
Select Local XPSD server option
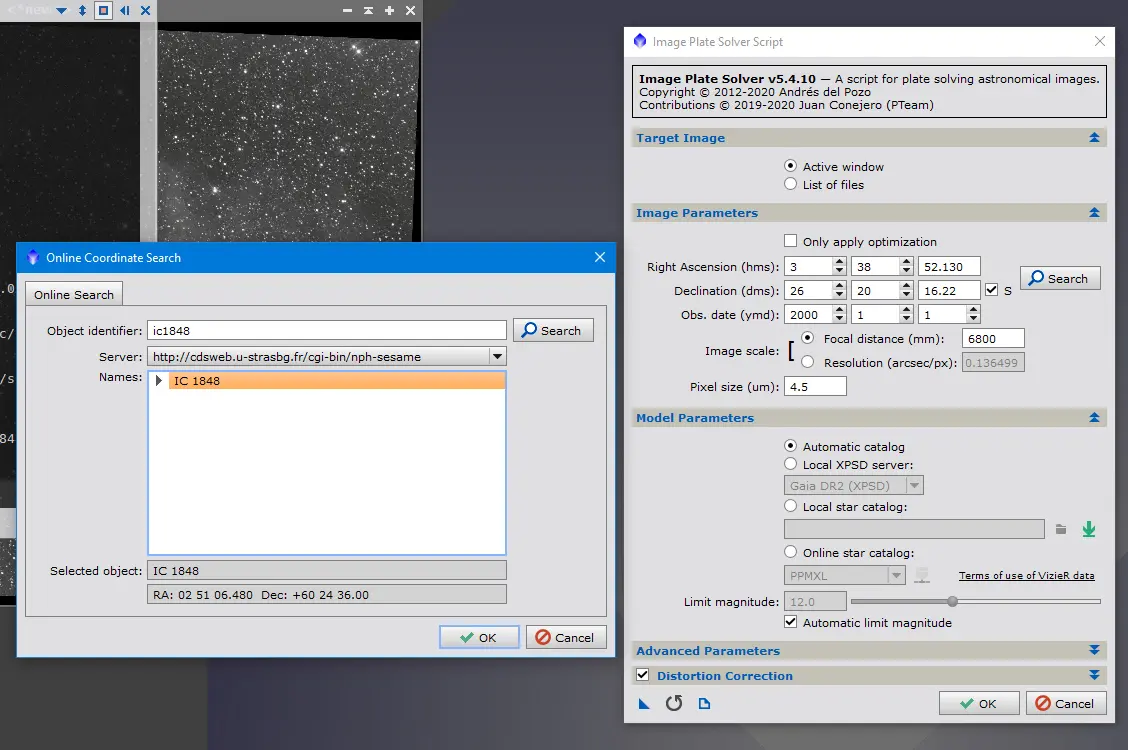click(791, 464)
